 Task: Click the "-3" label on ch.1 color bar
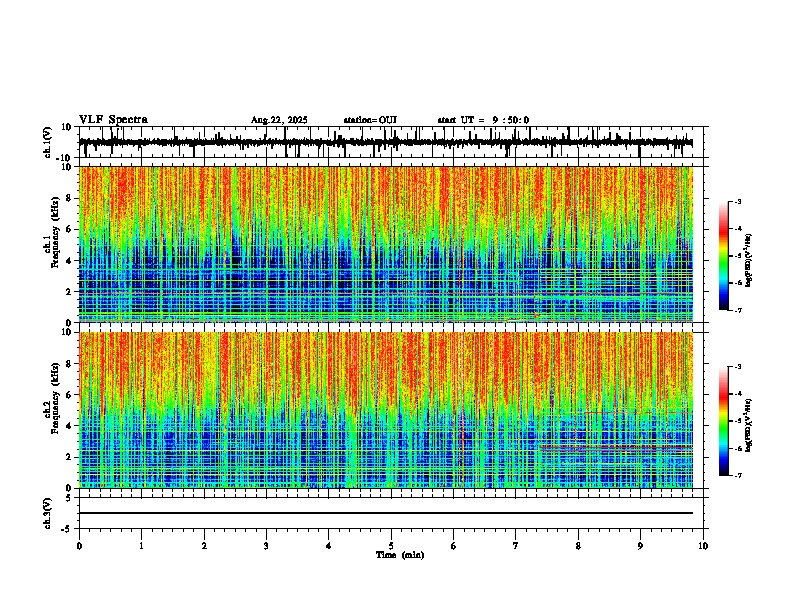tap(738, 202)
